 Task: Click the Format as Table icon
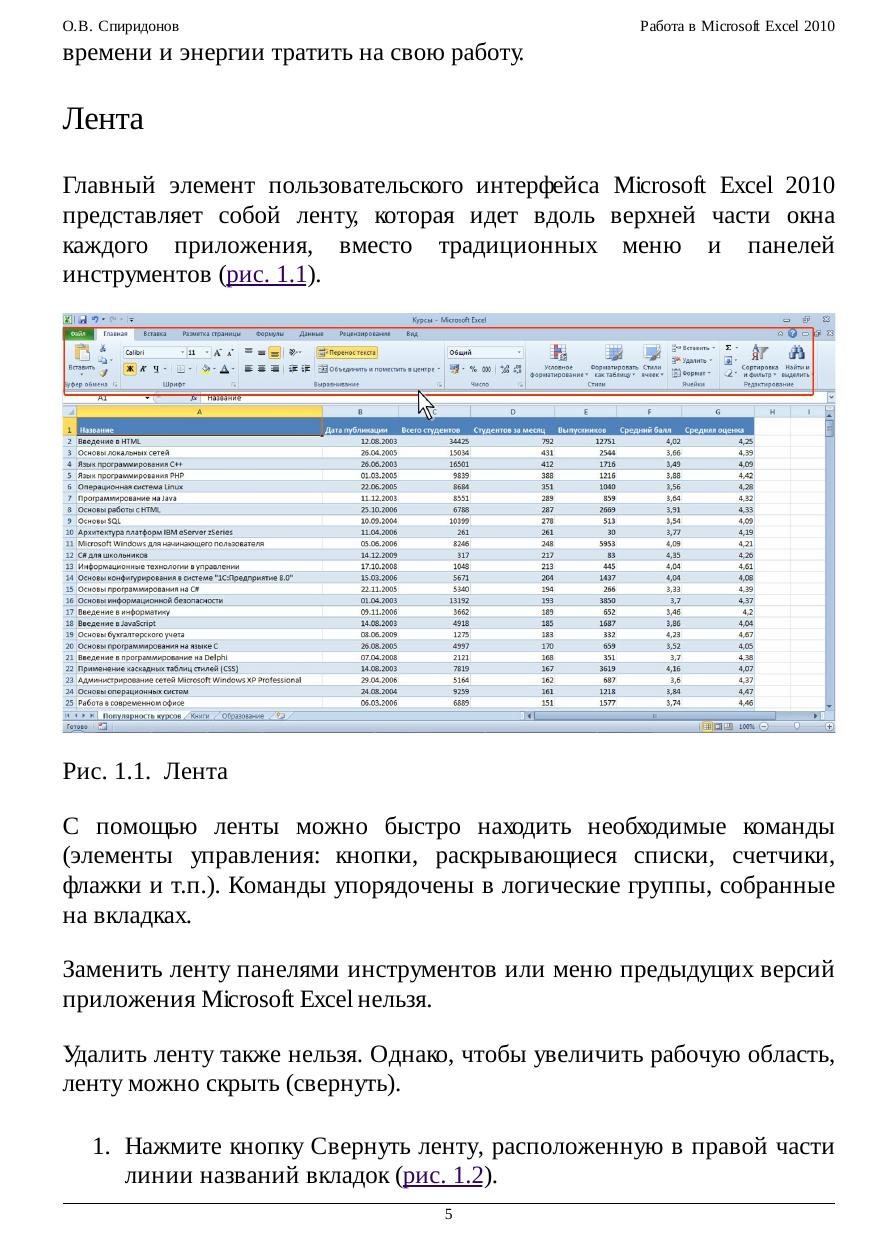[614, 353]
